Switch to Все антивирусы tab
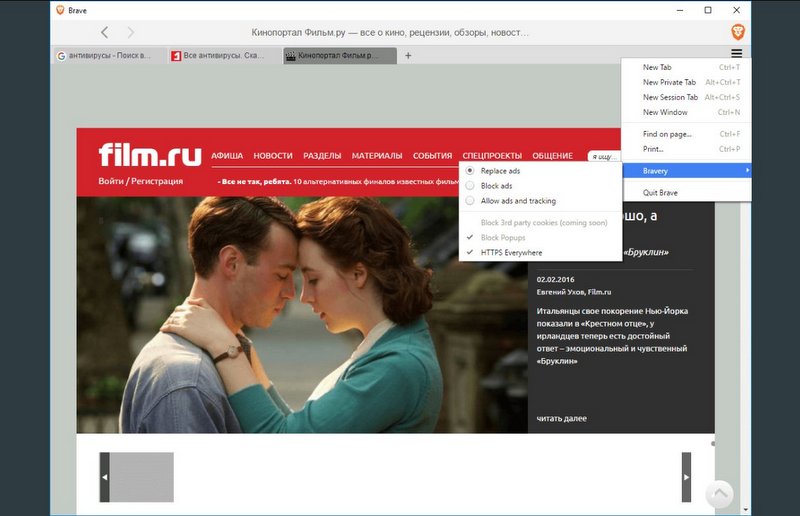The height and width of the screenshot is (516, 800). pos(223,56)
